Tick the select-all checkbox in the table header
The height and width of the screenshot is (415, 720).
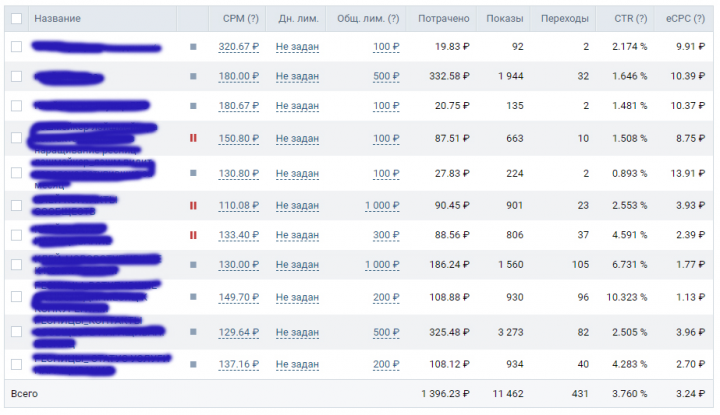17,19
